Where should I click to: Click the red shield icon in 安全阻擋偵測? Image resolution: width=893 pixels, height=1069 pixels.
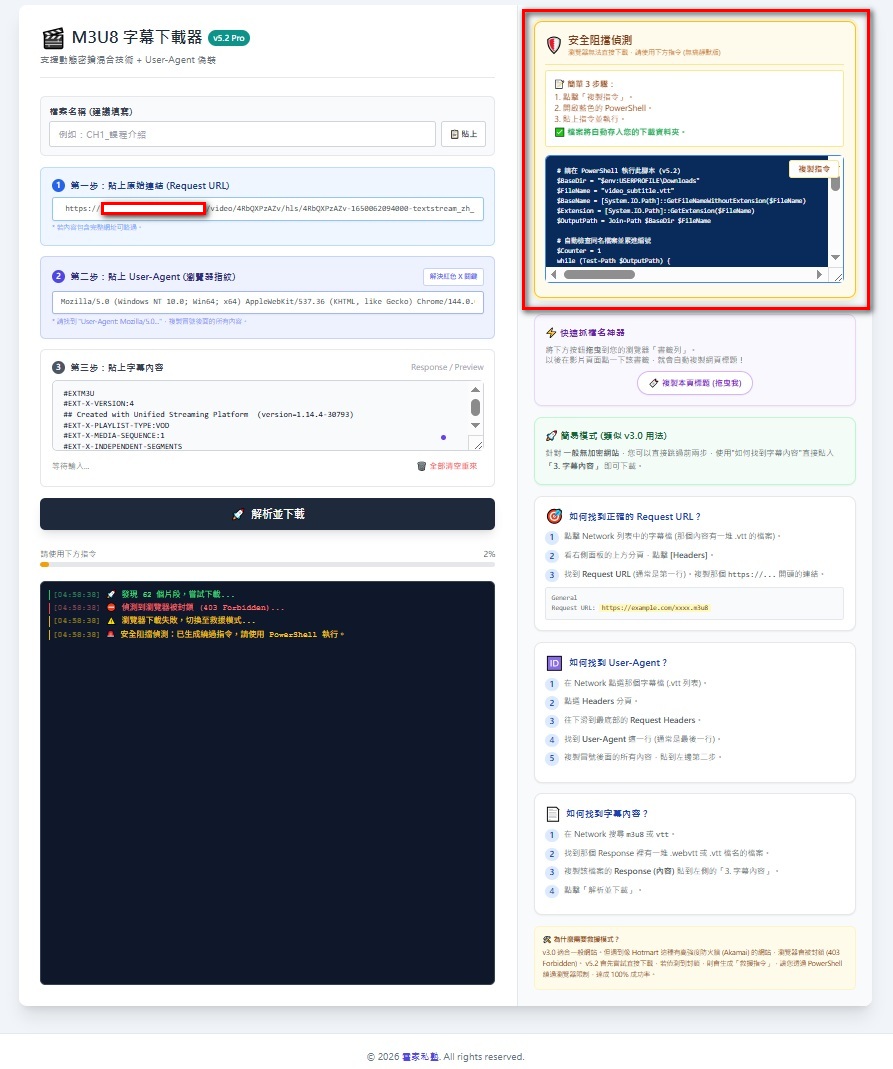click(553, 45)
